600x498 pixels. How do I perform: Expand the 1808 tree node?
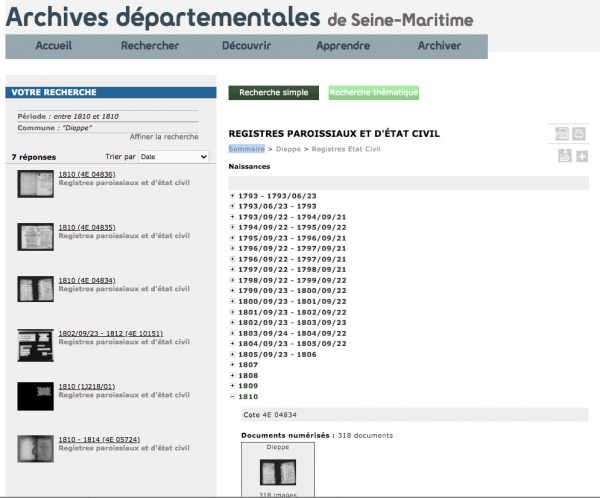click(x=232, y=375)
